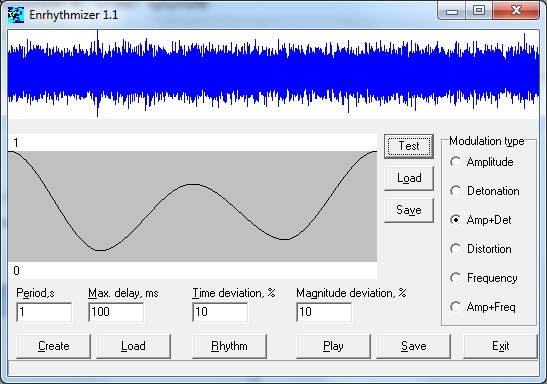This screenshot has height=384, width=547.
Task: Play the processed audio
Action: tap(333, 346)
